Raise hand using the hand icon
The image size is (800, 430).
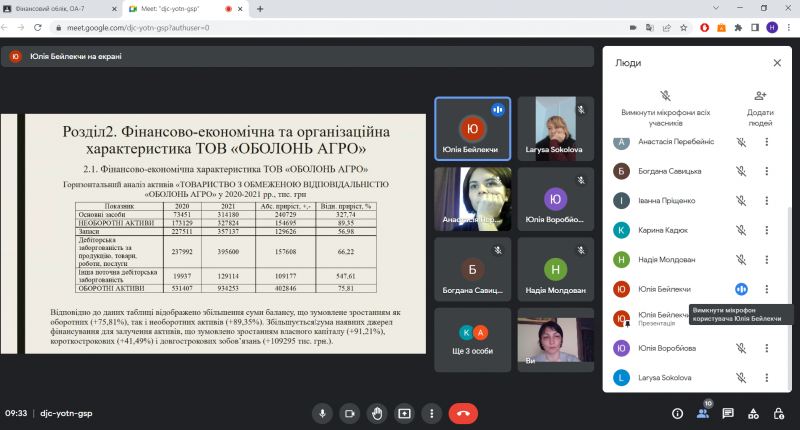377,414
